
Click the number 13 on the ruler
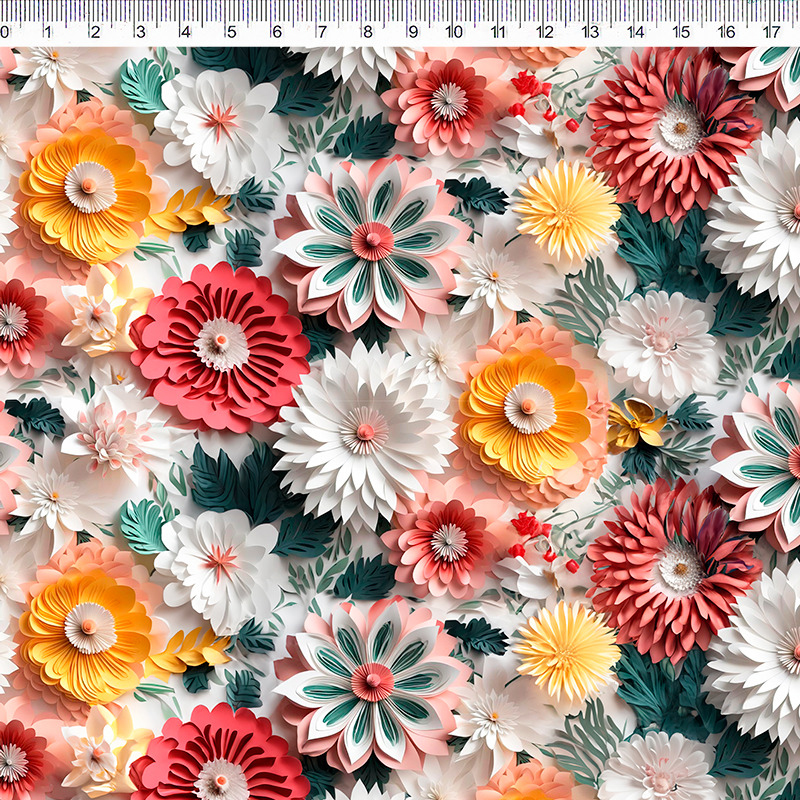[x=590, y=32]
